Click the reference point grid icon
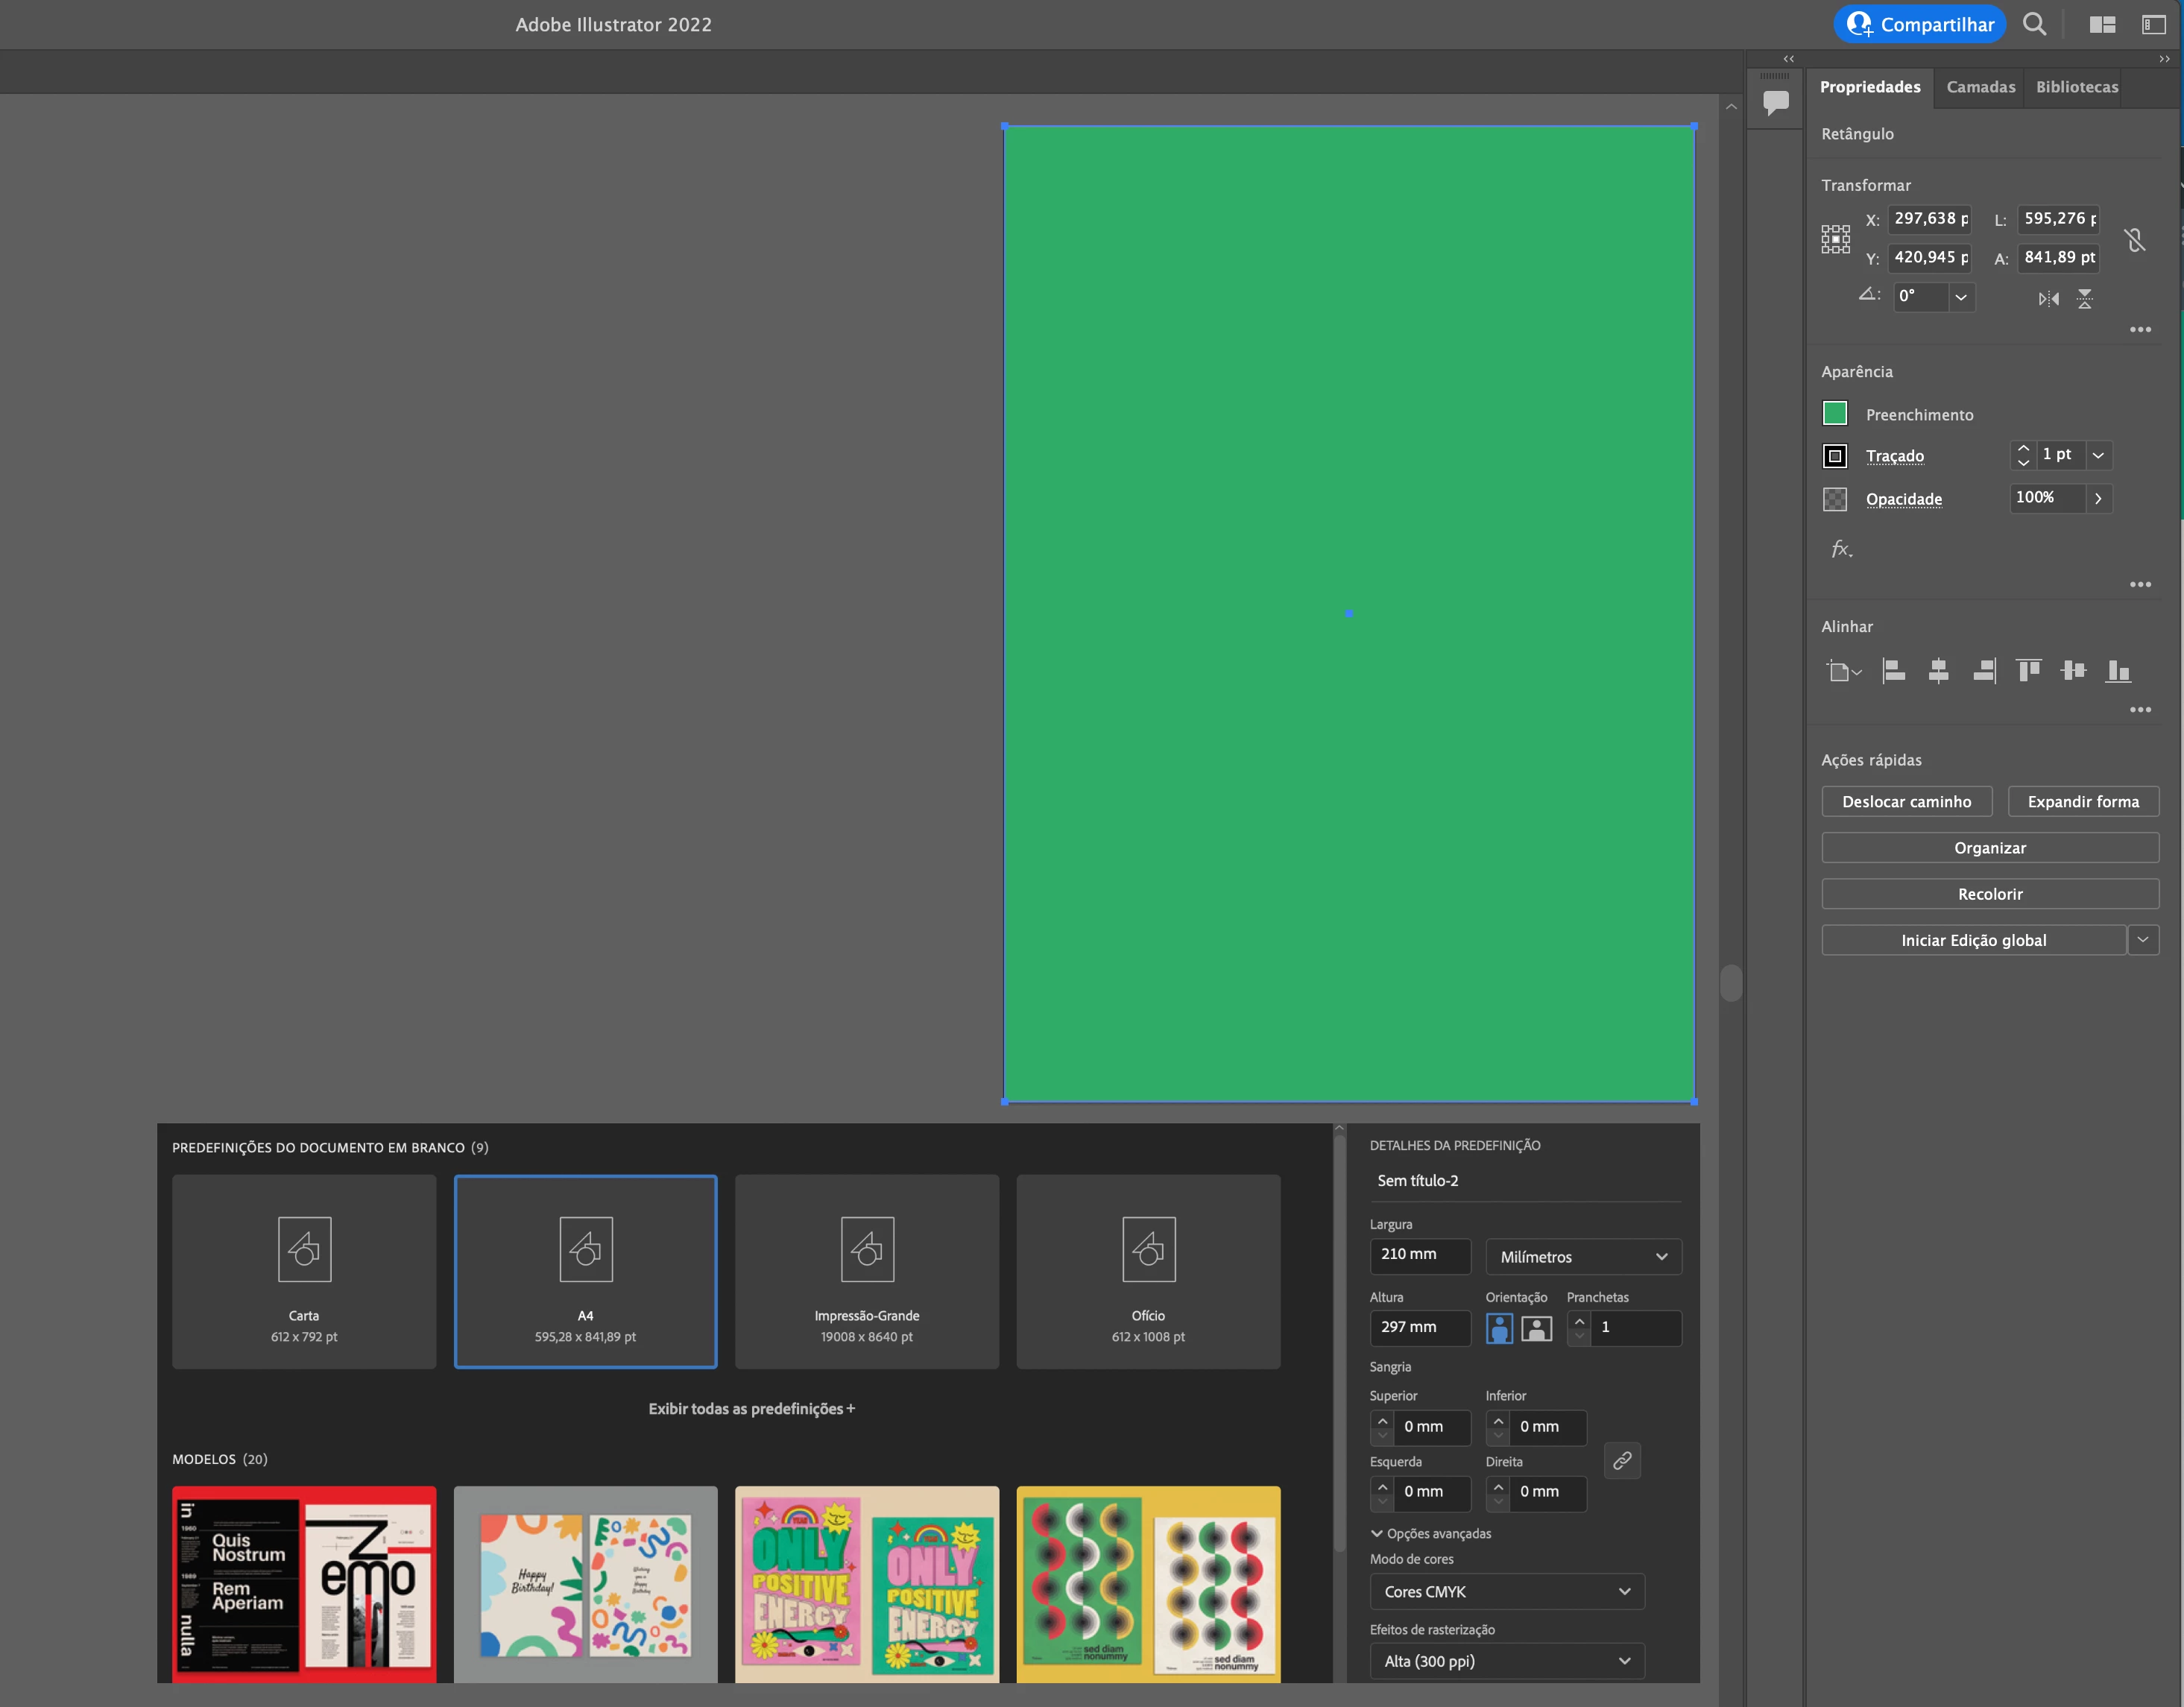 coord(1835,238)
